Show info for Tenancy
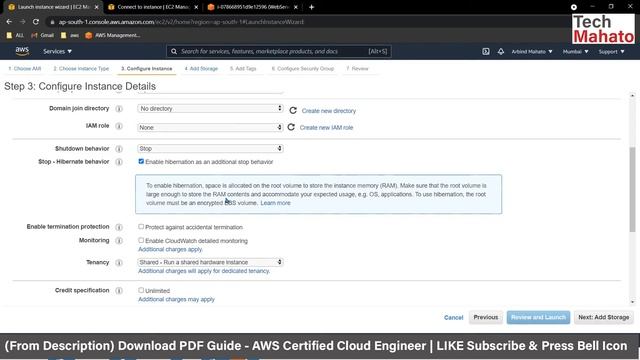 click(119, 262)
